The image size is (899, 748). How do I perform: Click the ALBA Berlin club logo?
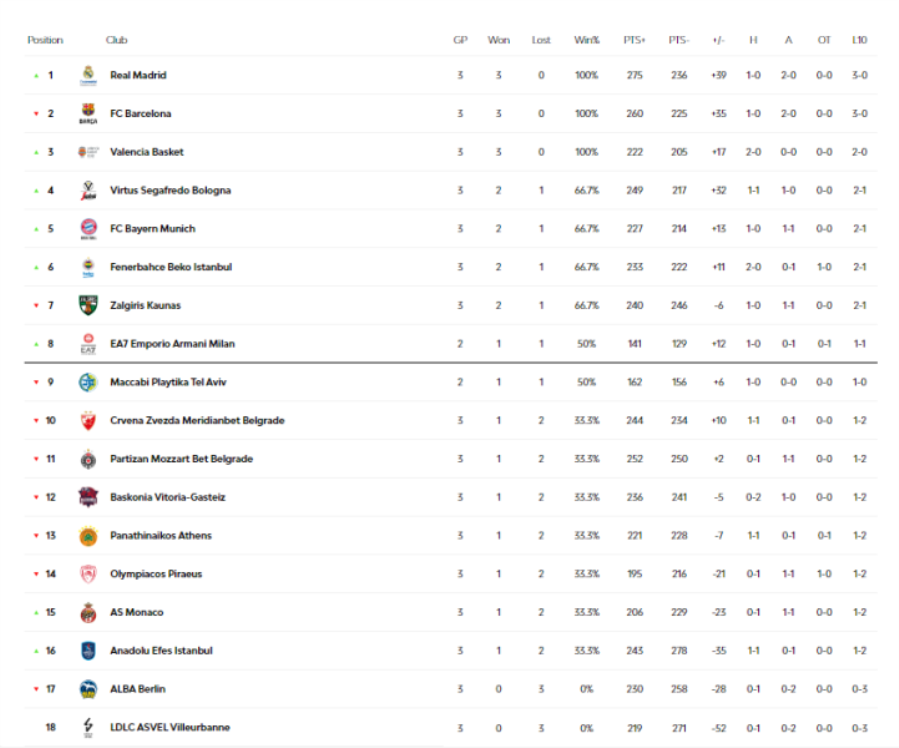click(88, 689)
